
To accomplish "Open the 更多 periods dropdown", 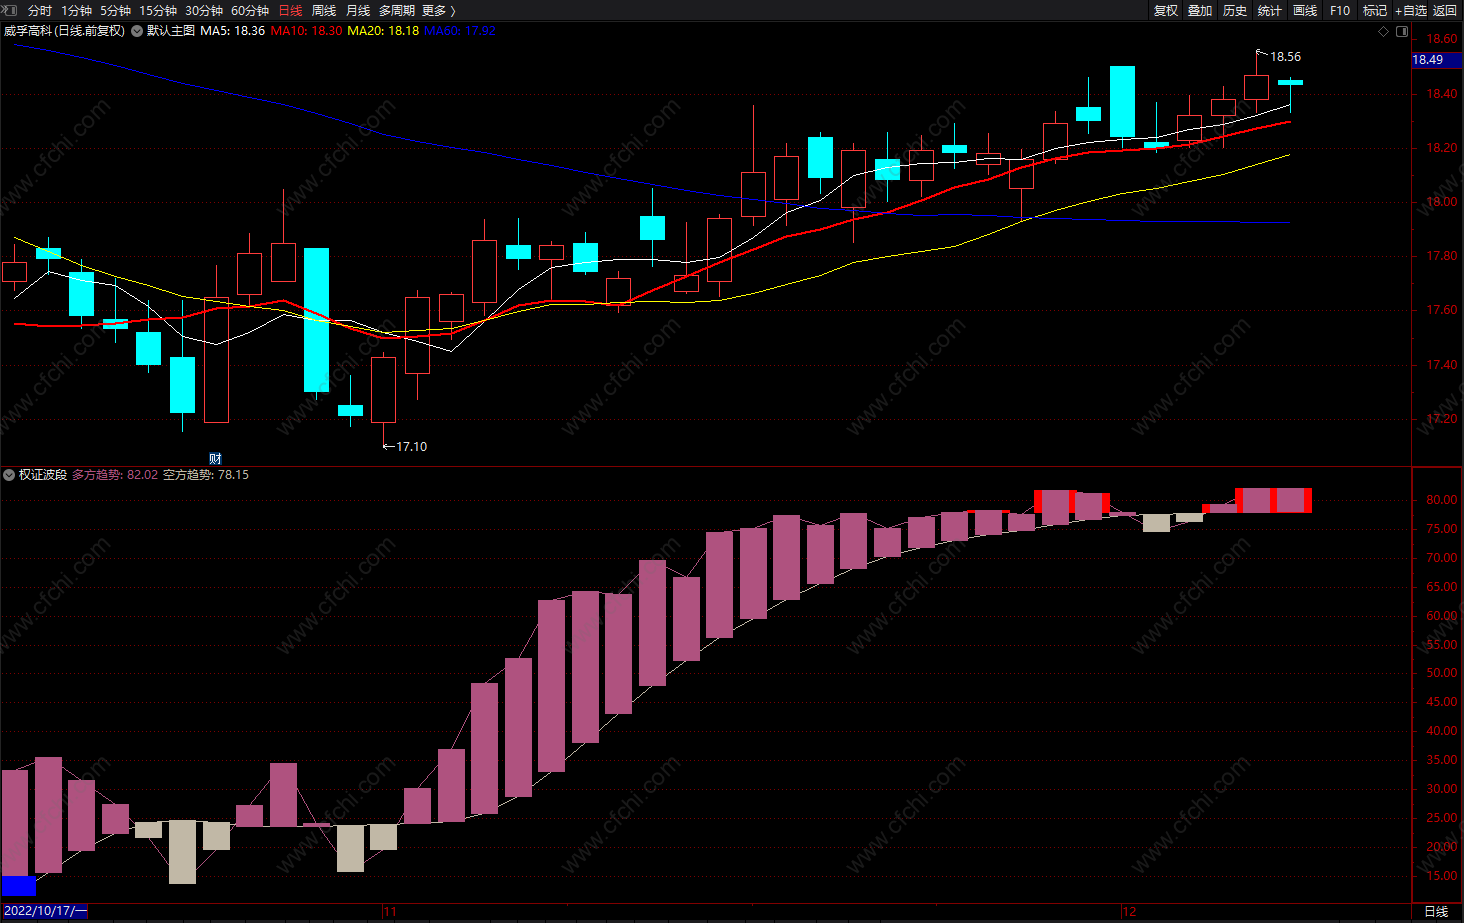I will pyautogui.click(x=439, y=10).
